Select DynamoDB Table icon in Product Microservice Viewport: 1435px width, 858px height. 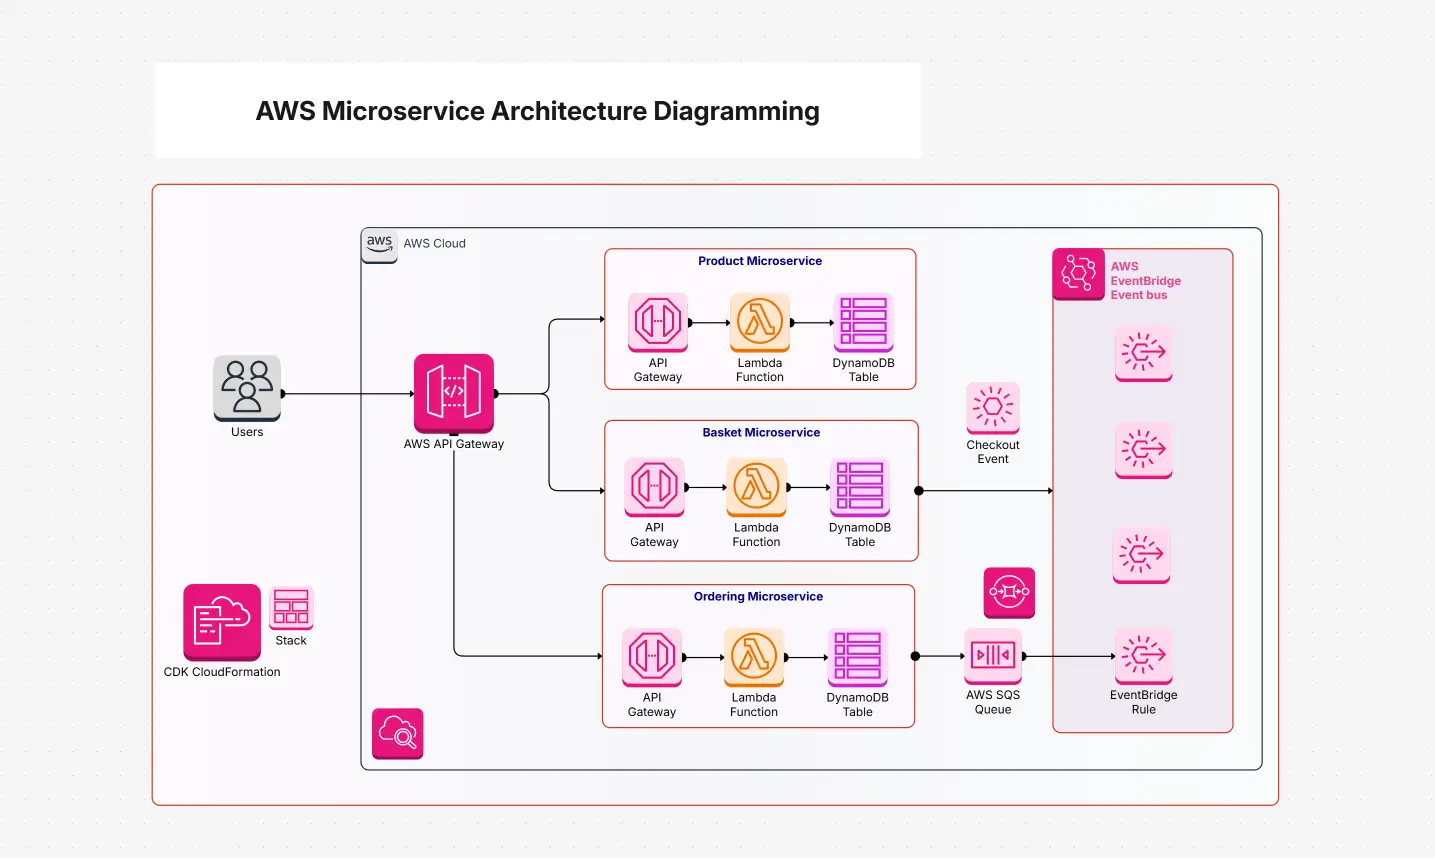pyautogui.click(x=863, y=322)
